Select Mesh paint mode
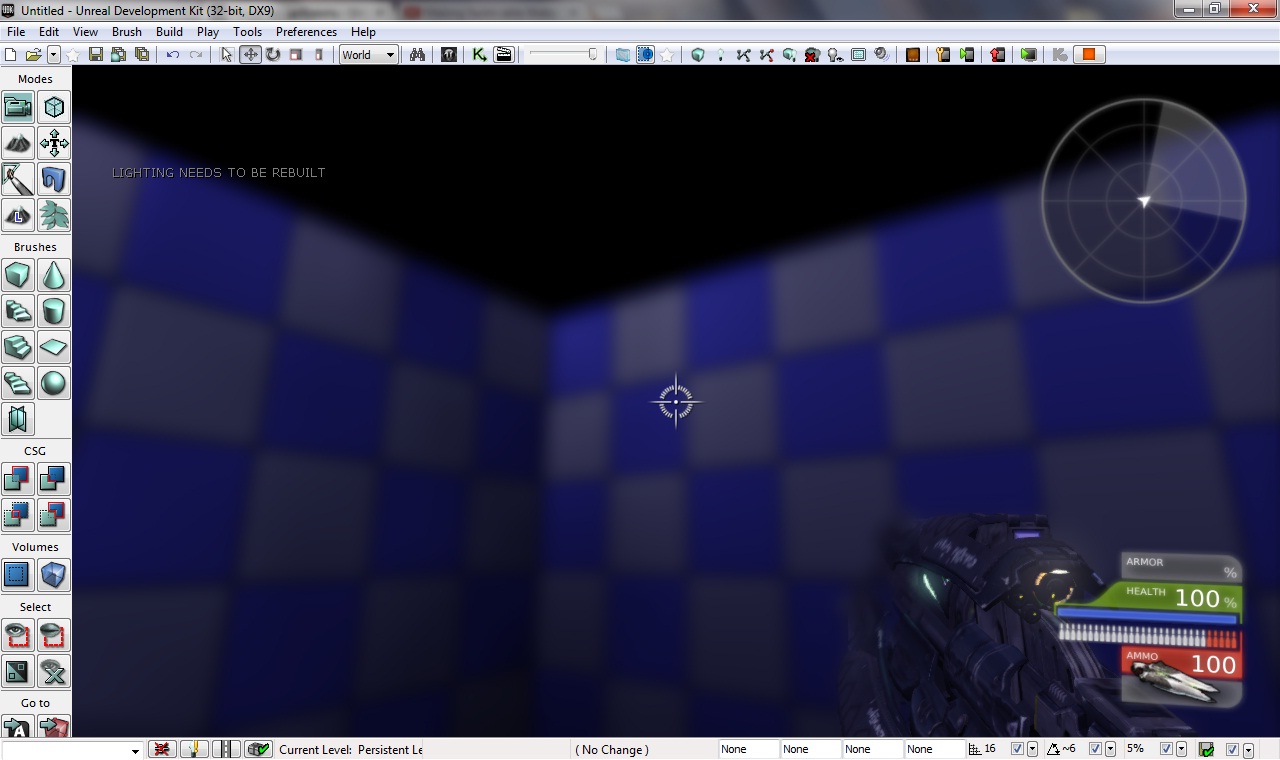This screenshot has width=1280, height=760. coord(18,179)
